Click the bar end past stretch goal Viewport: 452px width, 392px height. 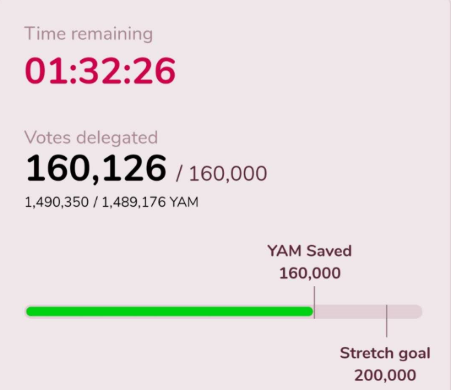pyautogui.click(x=405, y=312)
